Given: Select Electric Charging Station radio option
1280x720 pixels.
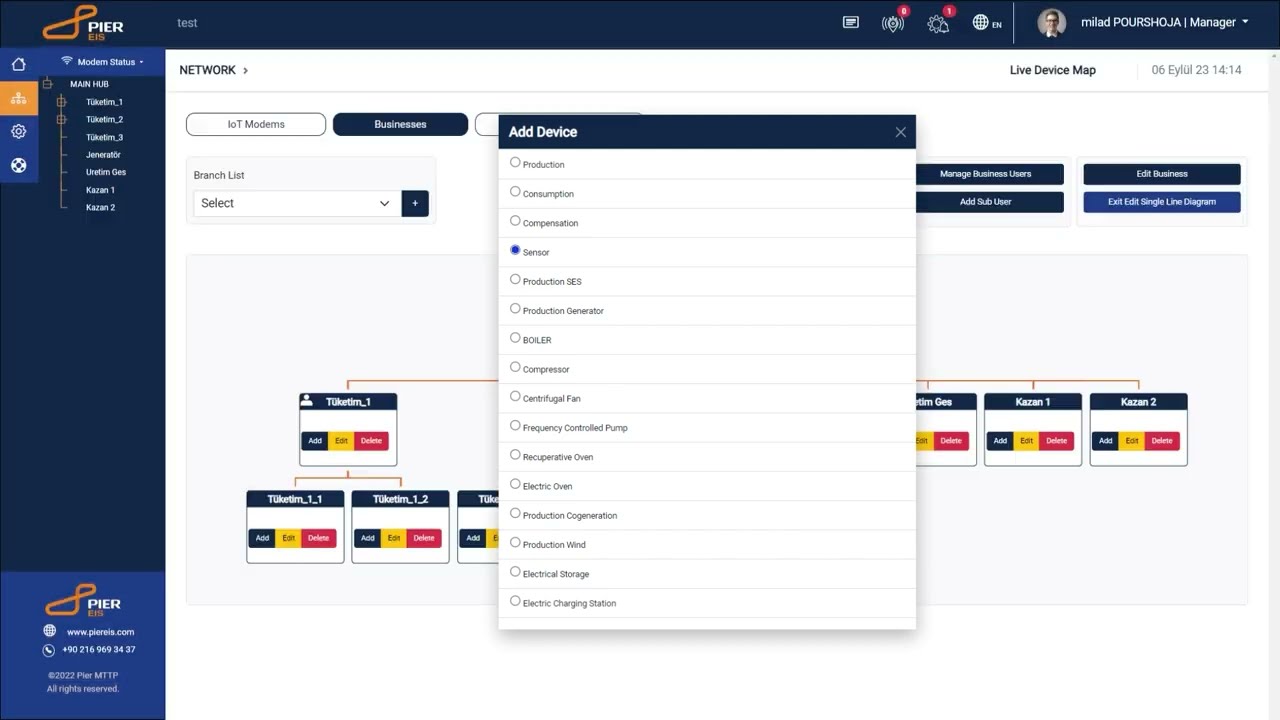Looking at the screenshot, I should pyautogui.click(x=515, y=601).
